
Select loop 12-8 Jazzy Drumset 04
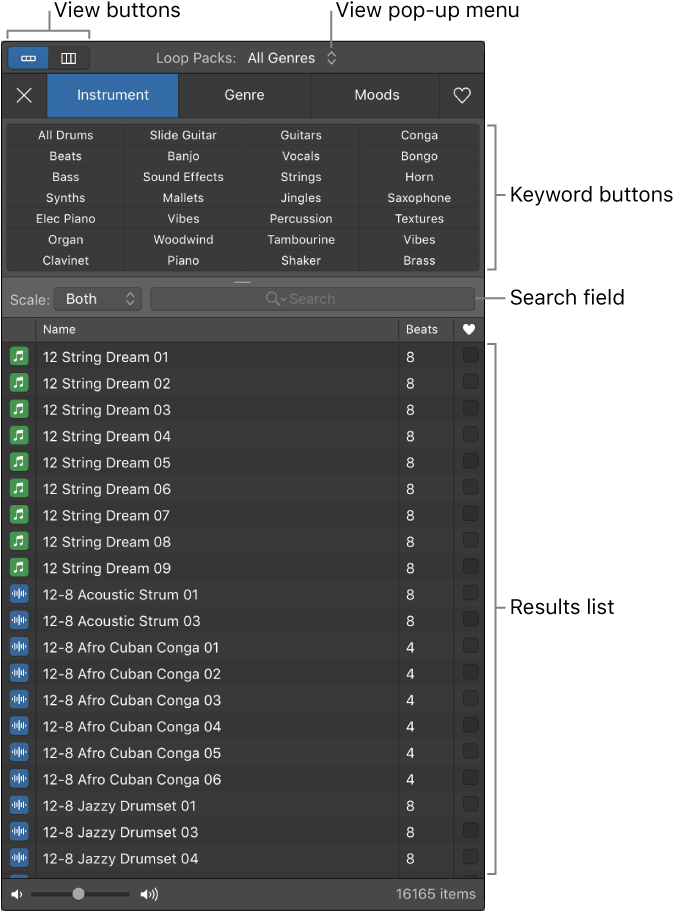tap(243, 858)
